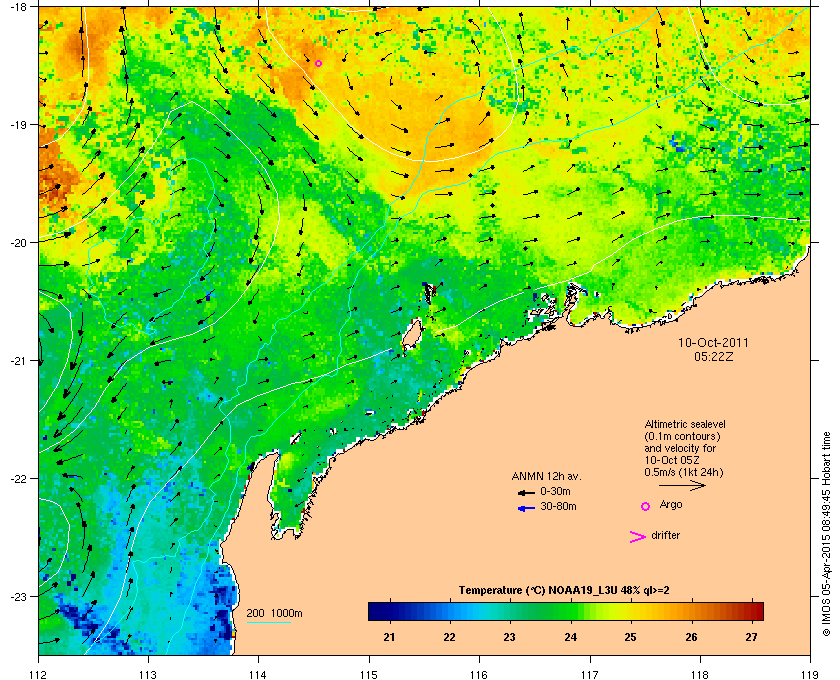Click the 'and velocity for' legend line
The height and width of the screenshot is (680, 840).
[x=680, y=448]
